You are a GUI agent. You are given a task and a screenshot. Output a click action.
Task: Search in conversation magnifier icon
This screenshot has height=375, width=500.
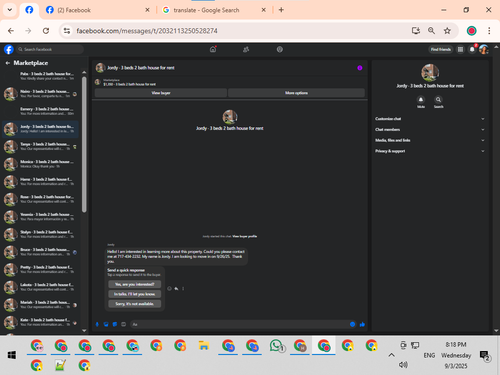438,99
